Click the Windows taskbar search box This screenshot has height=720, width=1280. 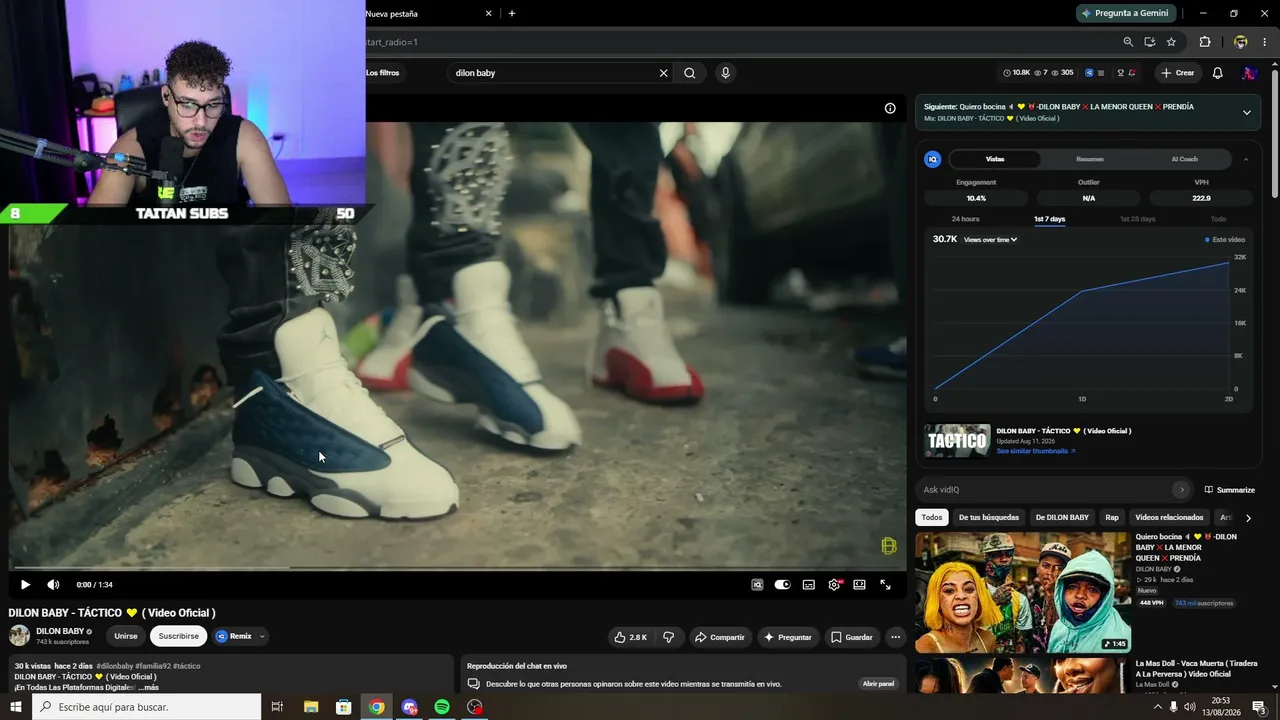point(146,707)
